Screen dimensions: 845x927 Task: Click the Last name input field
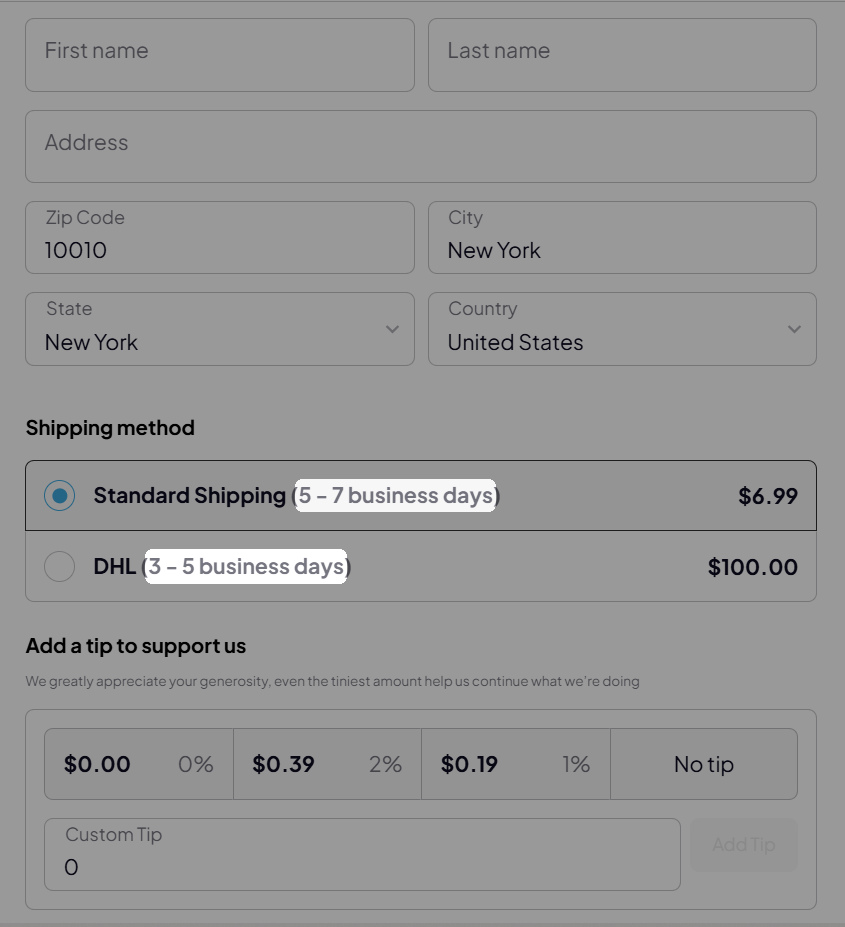[621, 55]
